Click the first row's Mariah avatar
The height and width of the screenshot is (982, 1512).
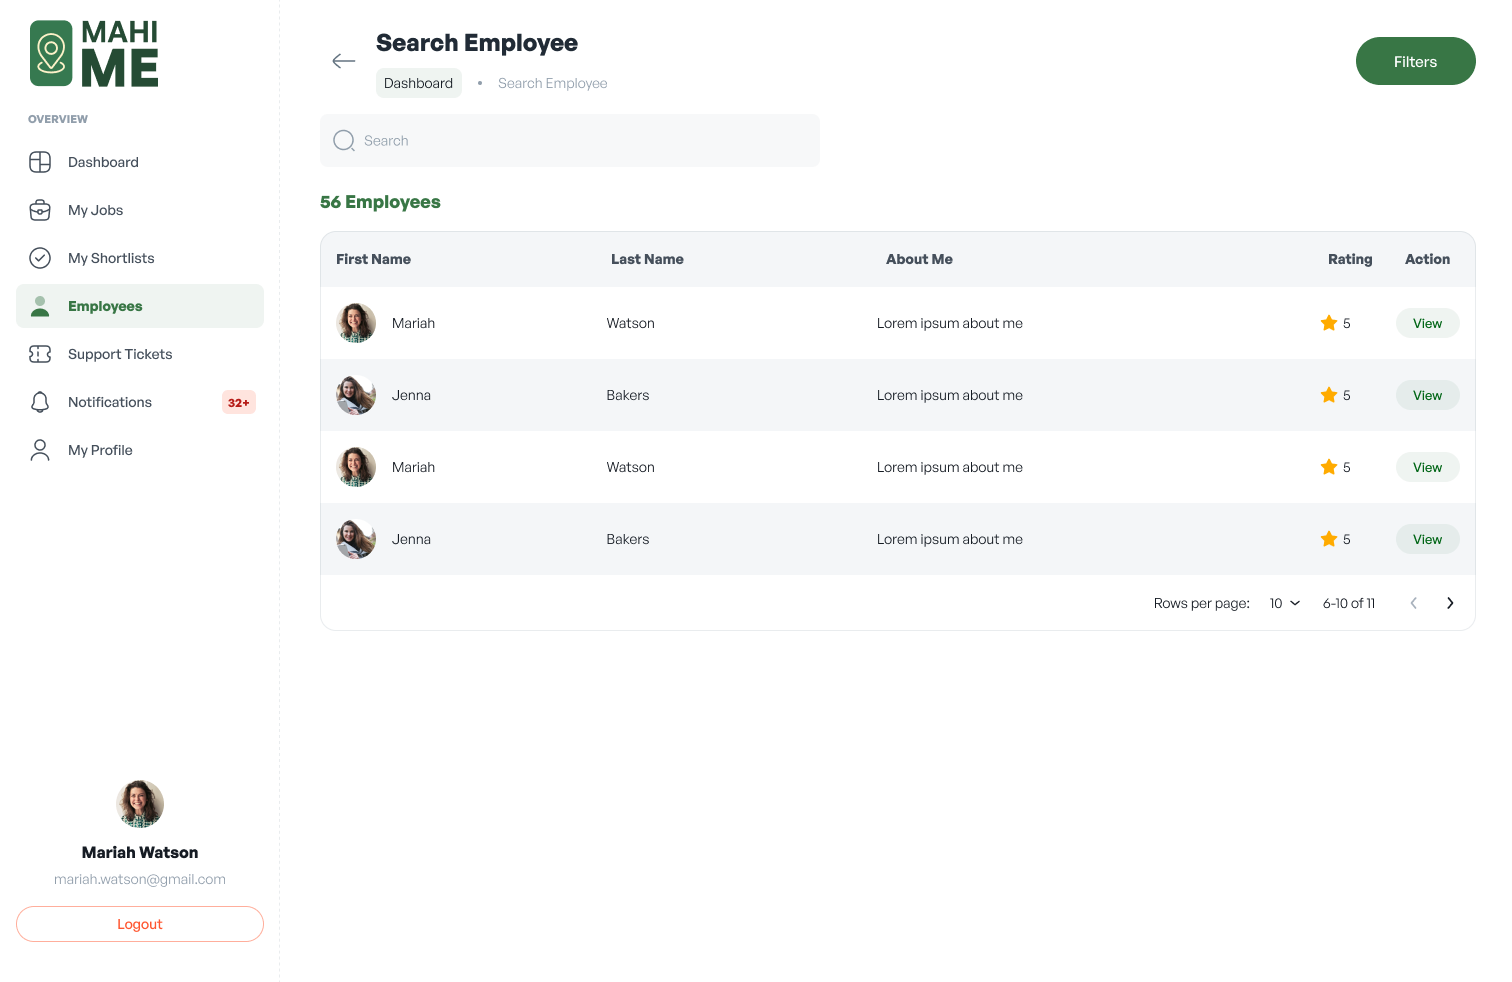pyautogui.click(x=356, y=323)
